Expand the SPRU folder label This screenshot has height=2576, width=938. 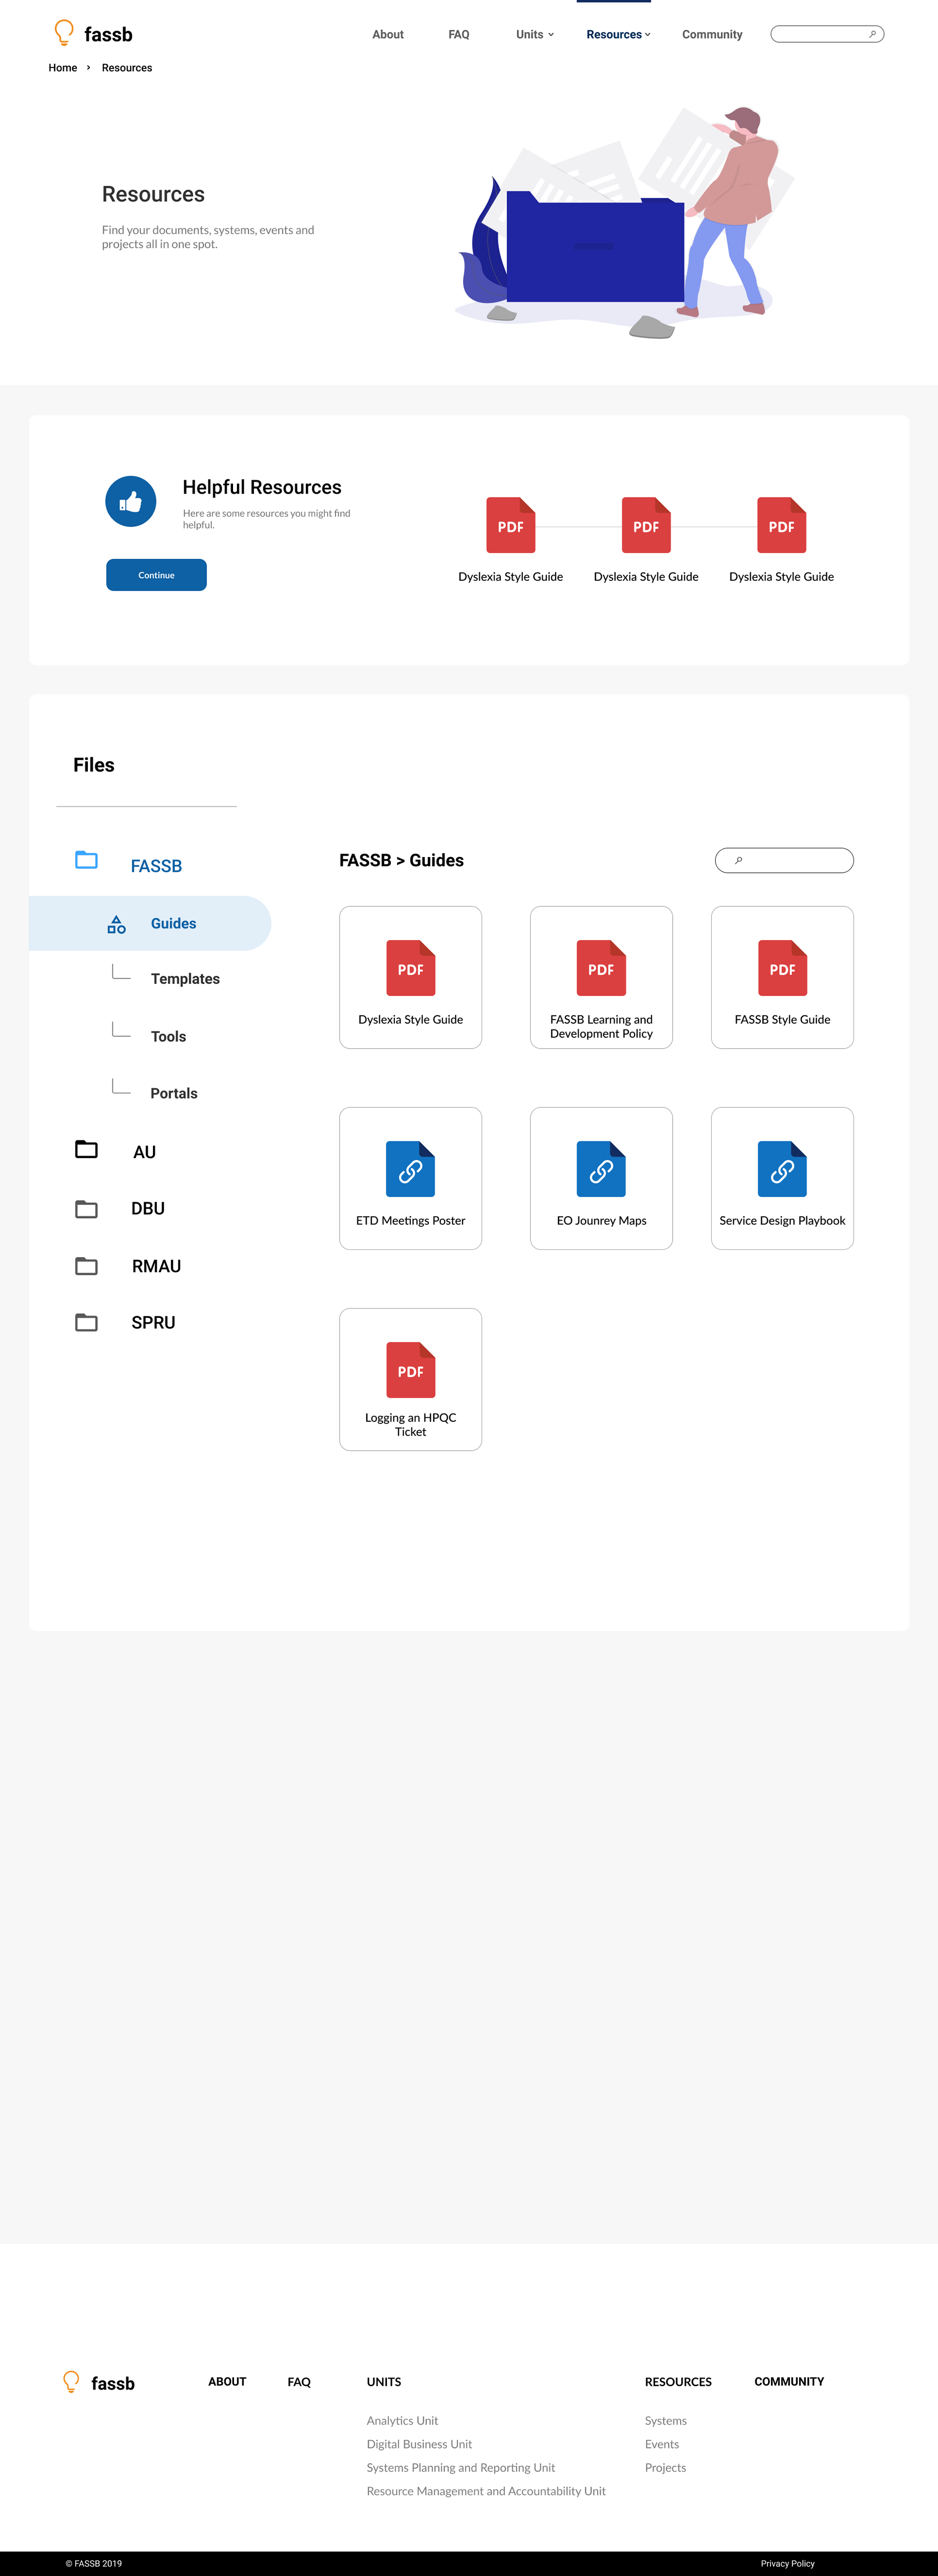tap(153, 1322)
